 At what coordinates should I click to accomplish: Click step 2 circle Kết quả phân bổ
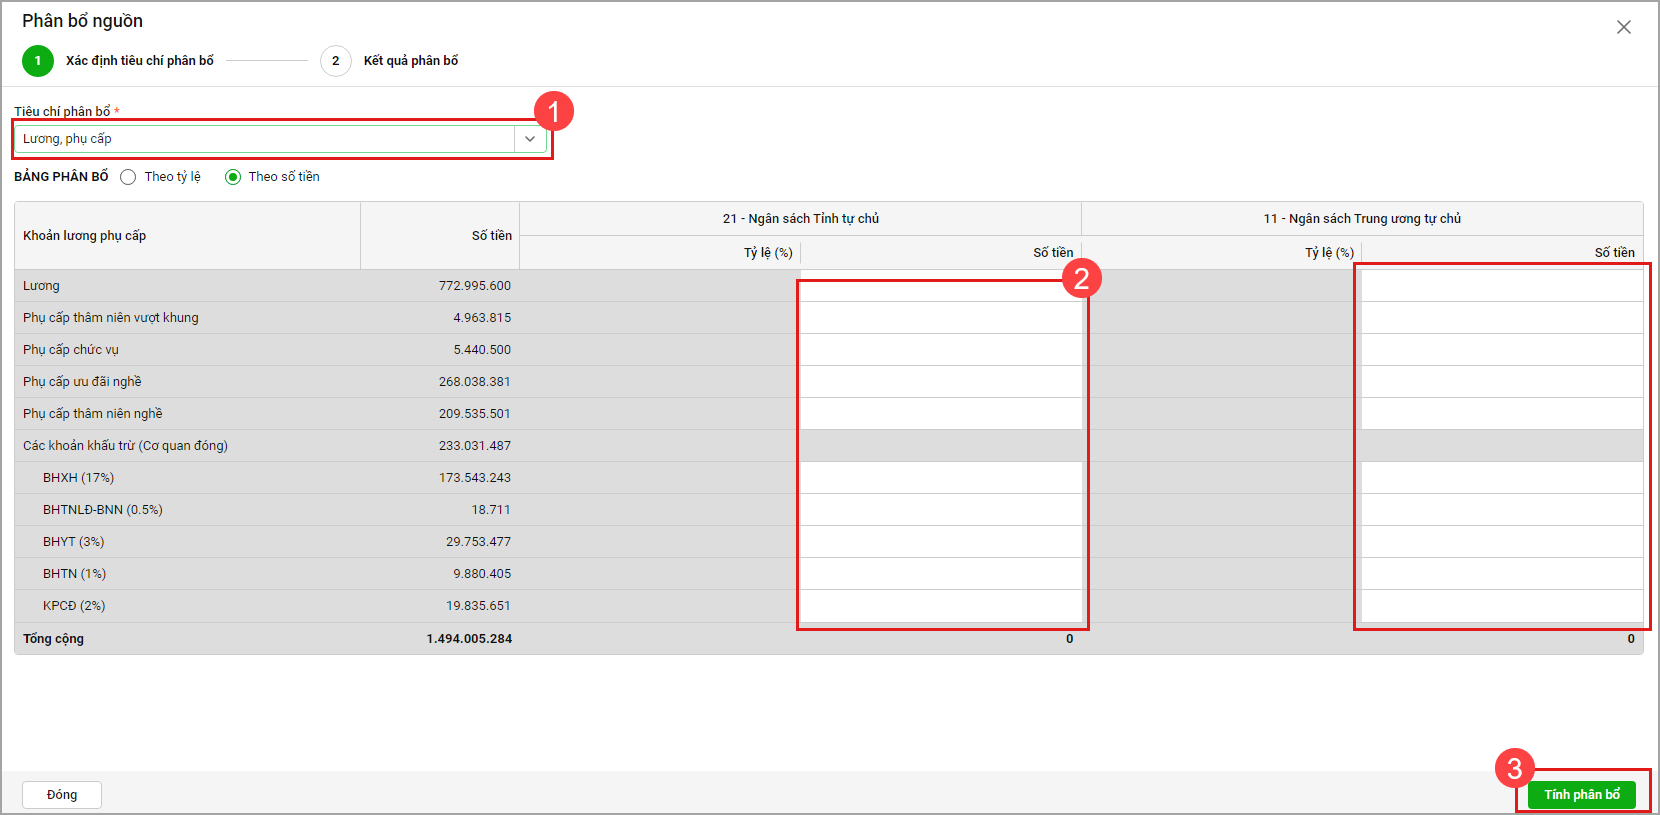(x=335, y=61)
